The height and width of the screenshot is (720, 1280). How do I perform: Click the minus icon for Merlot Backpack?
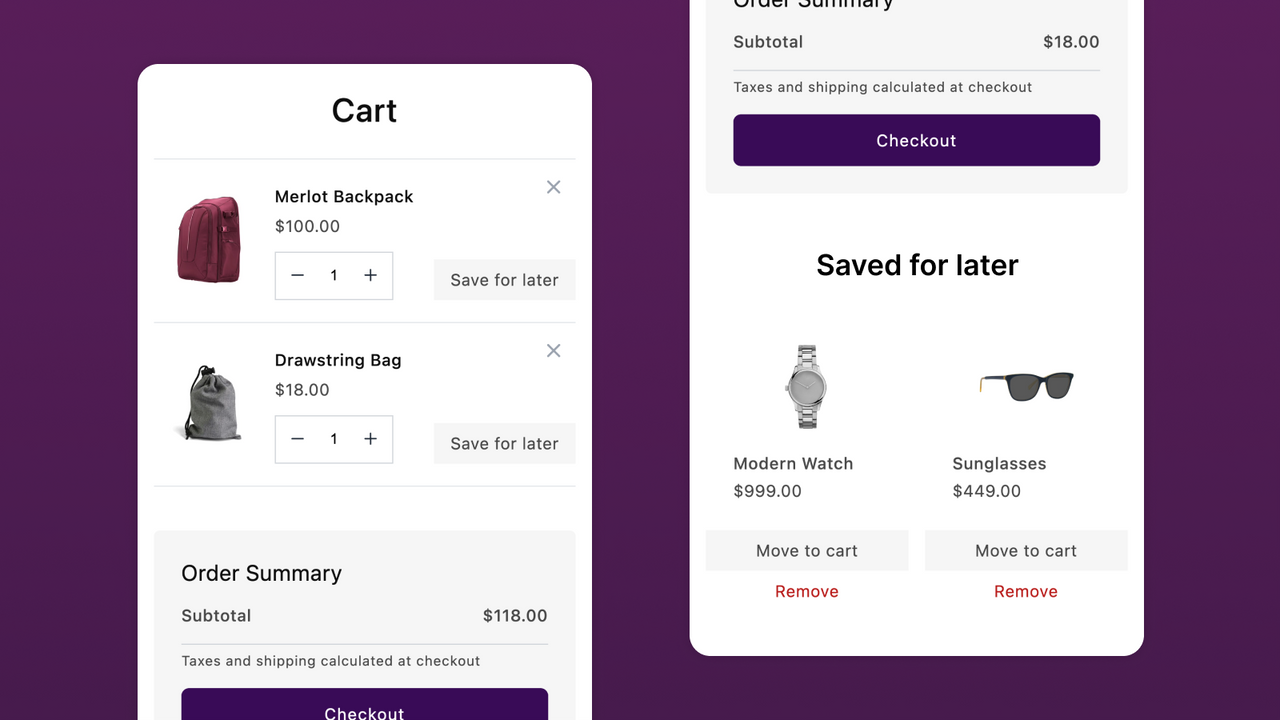point(297,275)
